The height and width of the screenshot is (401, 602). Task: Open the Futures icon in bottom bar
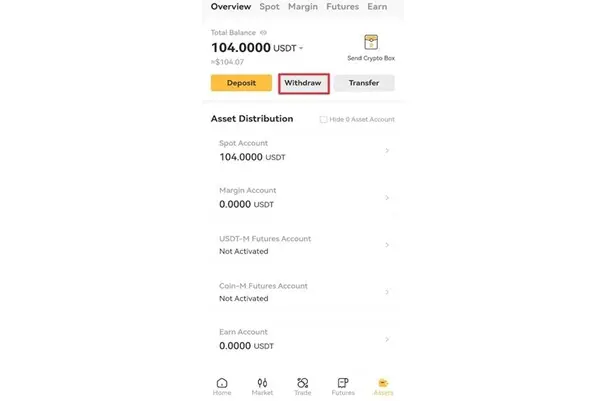343,383
